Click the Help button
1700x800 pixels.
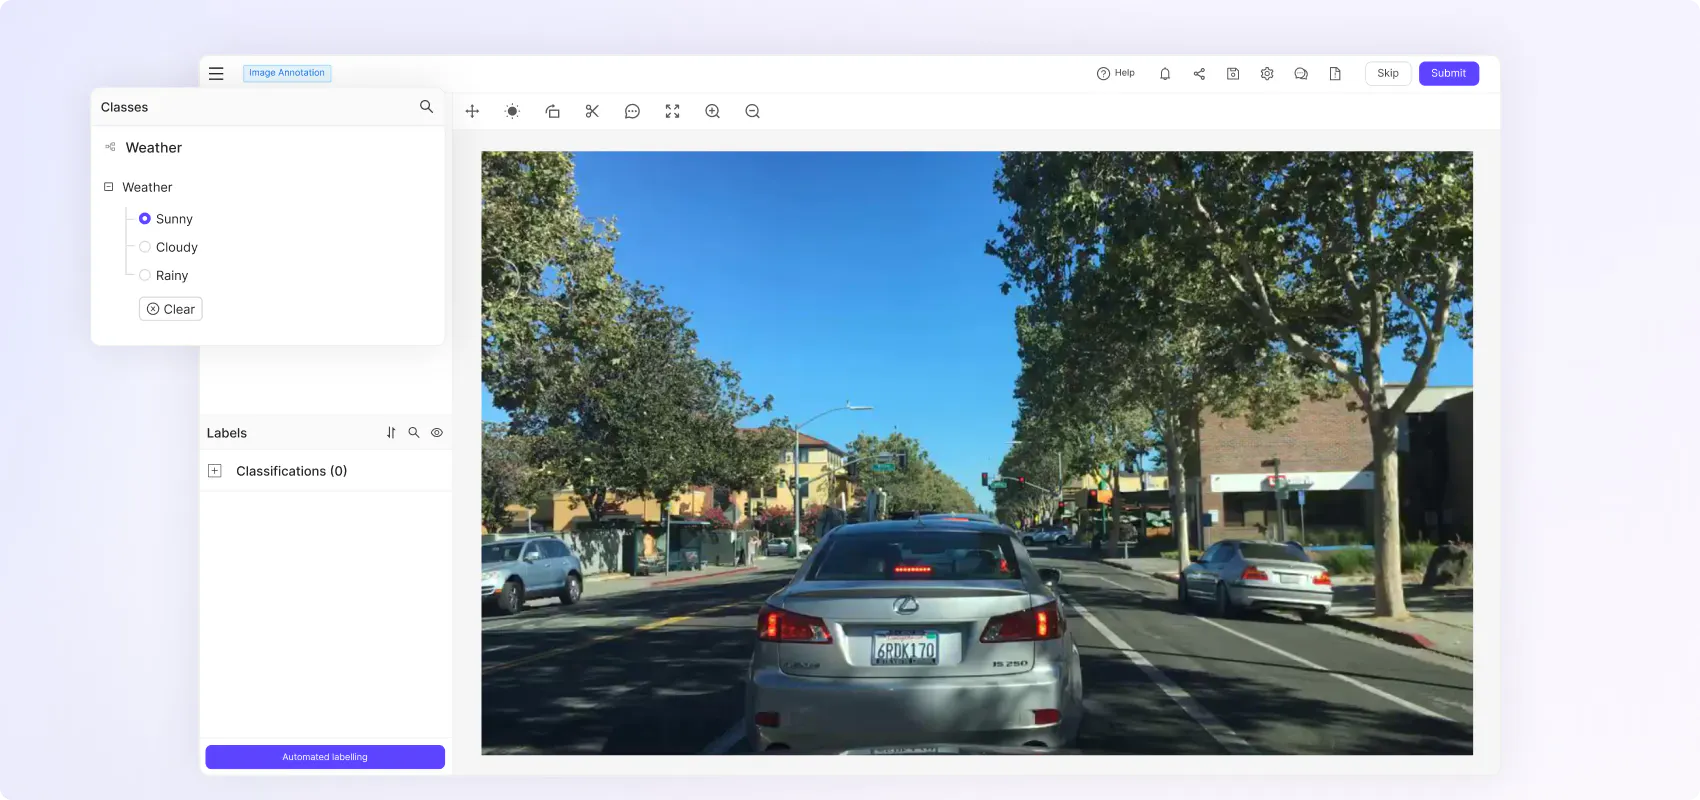[x=1115, y=73]
